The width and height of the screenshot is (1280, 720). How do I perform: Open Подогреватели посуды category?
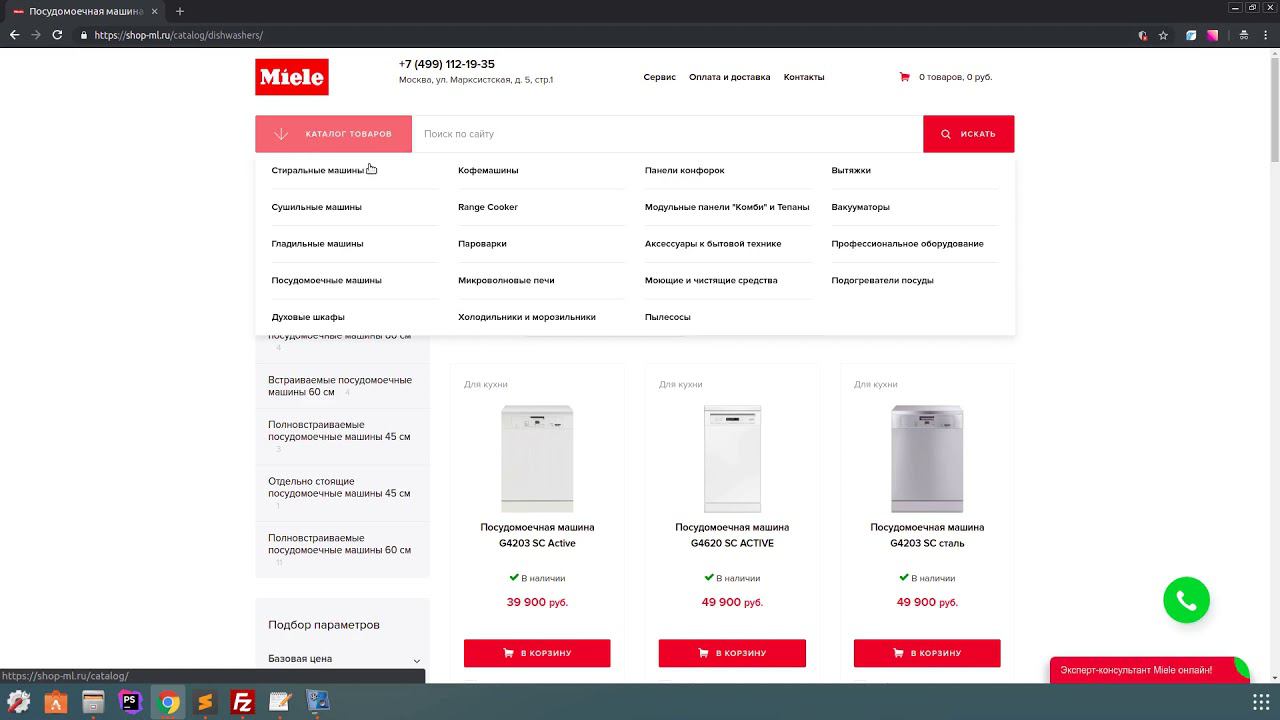click(882, 281)
